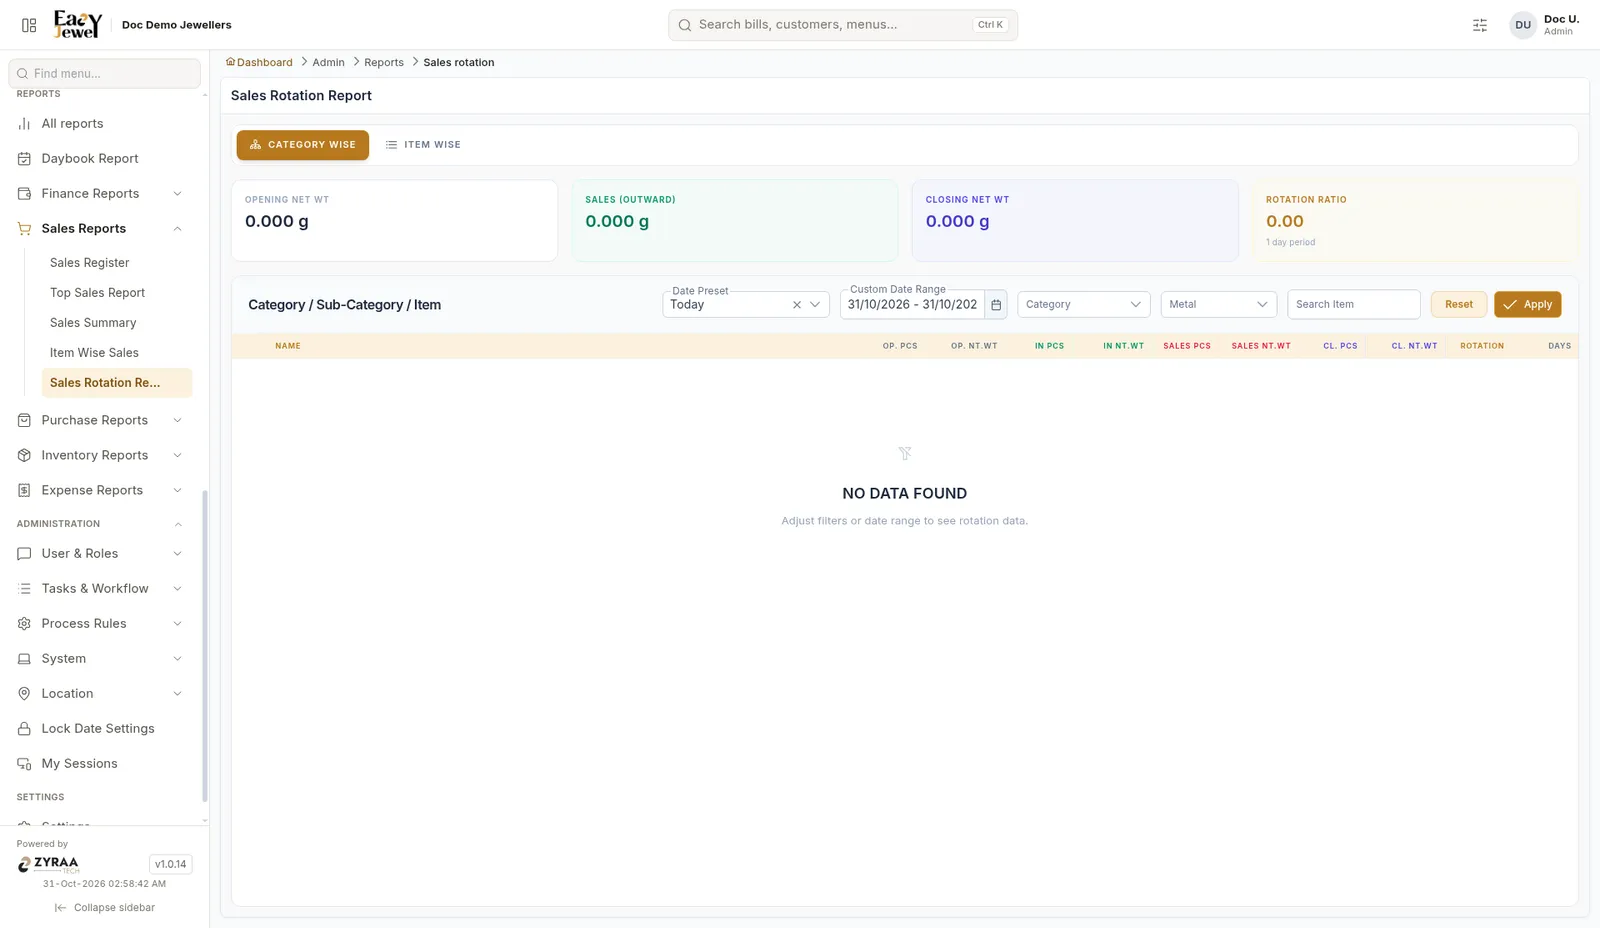
Task: Expand Process Rules submenu chevron
Action: (177, 624)
